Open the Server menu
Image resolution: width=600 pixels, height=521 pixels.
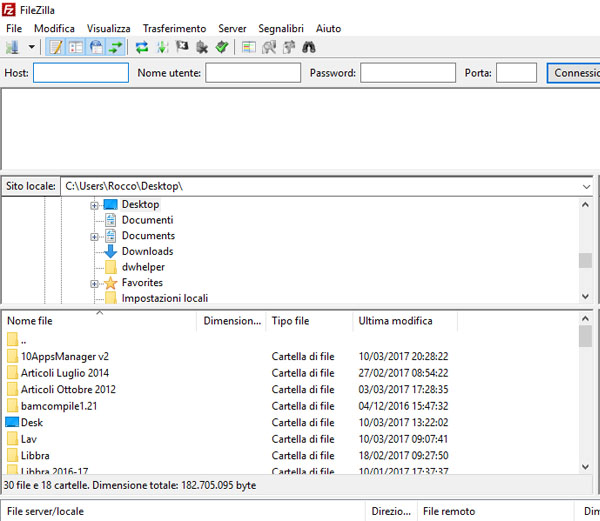tap(232, 29)
